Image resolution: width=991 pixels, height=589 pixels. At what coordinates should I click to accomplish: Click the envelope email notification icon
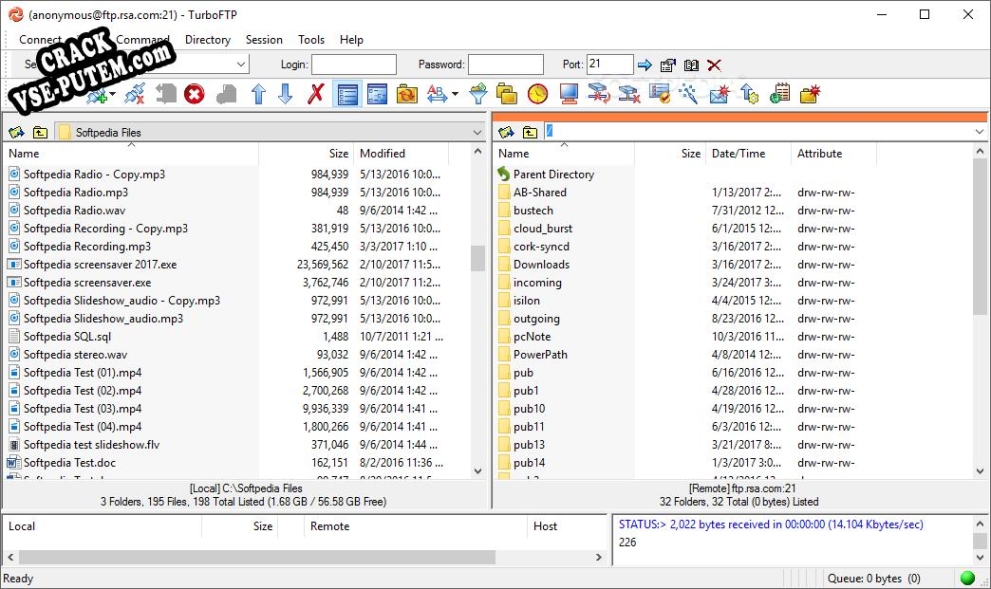click(x=719, y=94)
